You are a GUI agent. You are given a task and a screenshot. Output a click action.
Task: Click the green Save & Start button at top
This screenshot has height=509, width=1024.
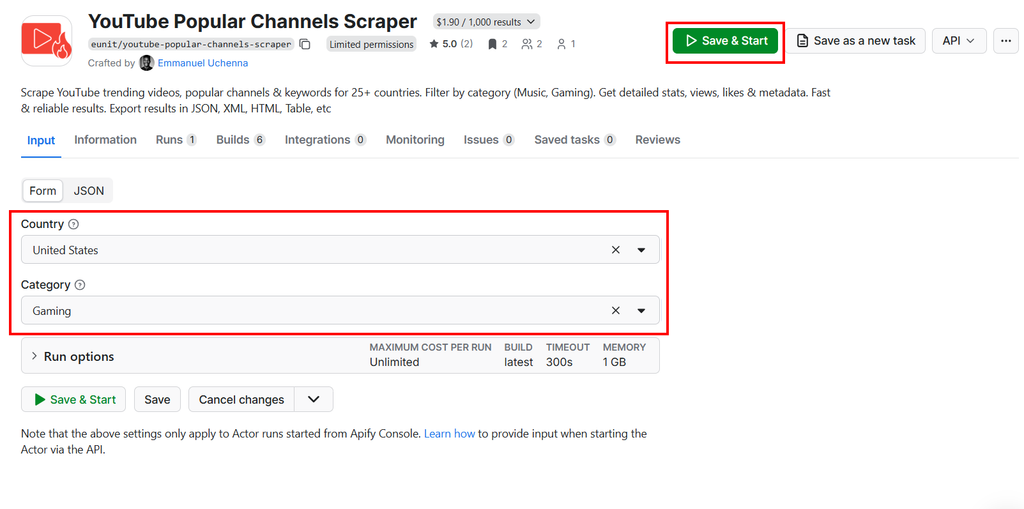click(x=726, y=41)
